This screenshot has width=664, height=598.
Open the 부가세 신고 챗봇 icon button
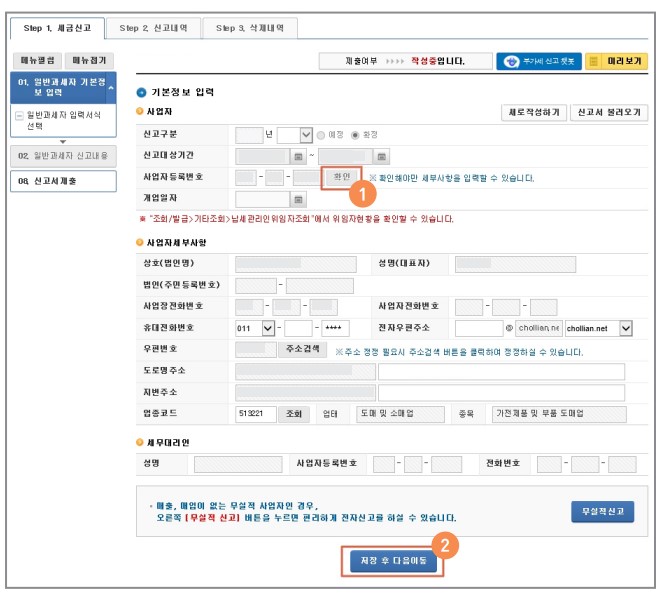pos(539,61)
